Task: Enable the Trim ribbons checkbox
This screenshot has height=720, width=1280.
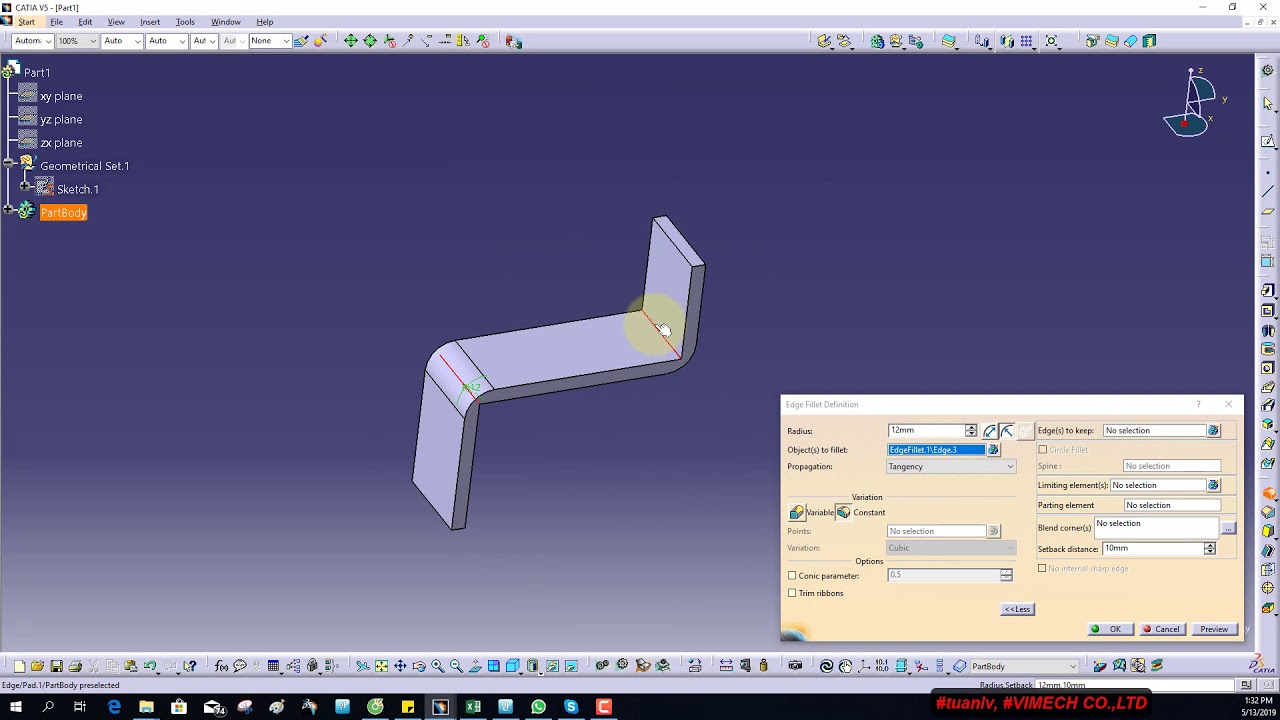Action: (792, 593)
